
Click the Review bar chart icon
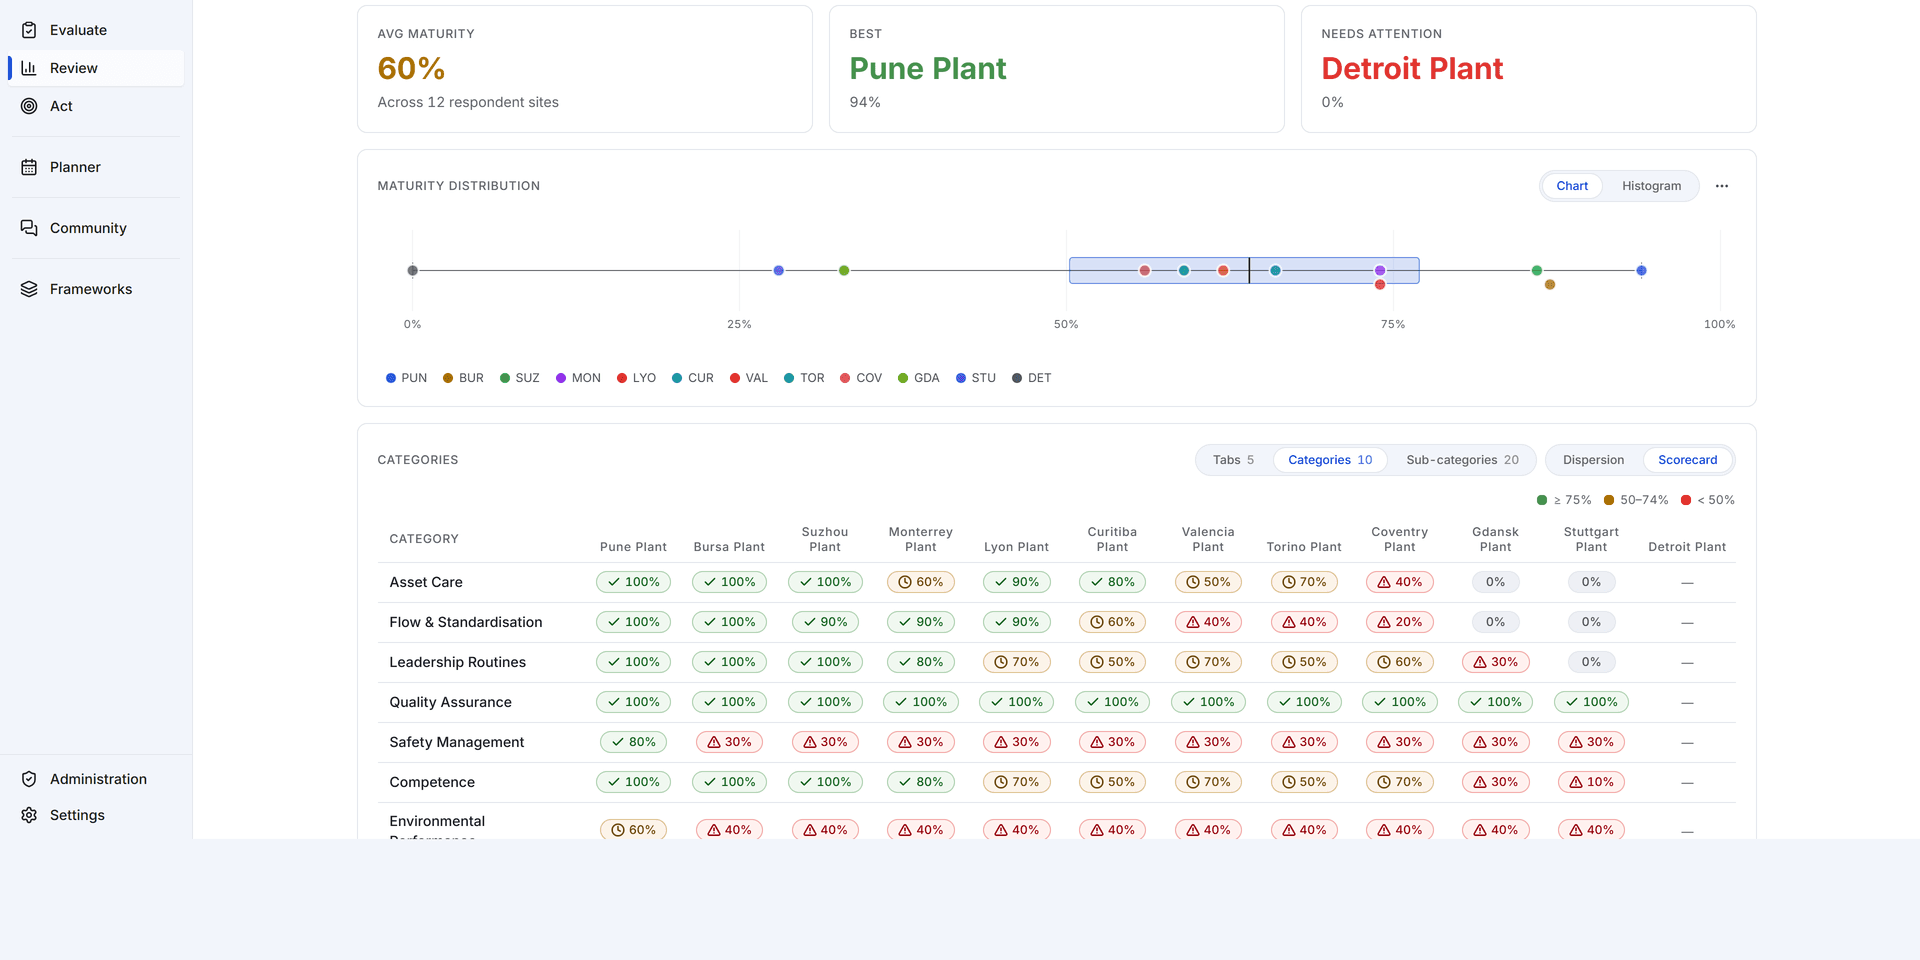29,68
